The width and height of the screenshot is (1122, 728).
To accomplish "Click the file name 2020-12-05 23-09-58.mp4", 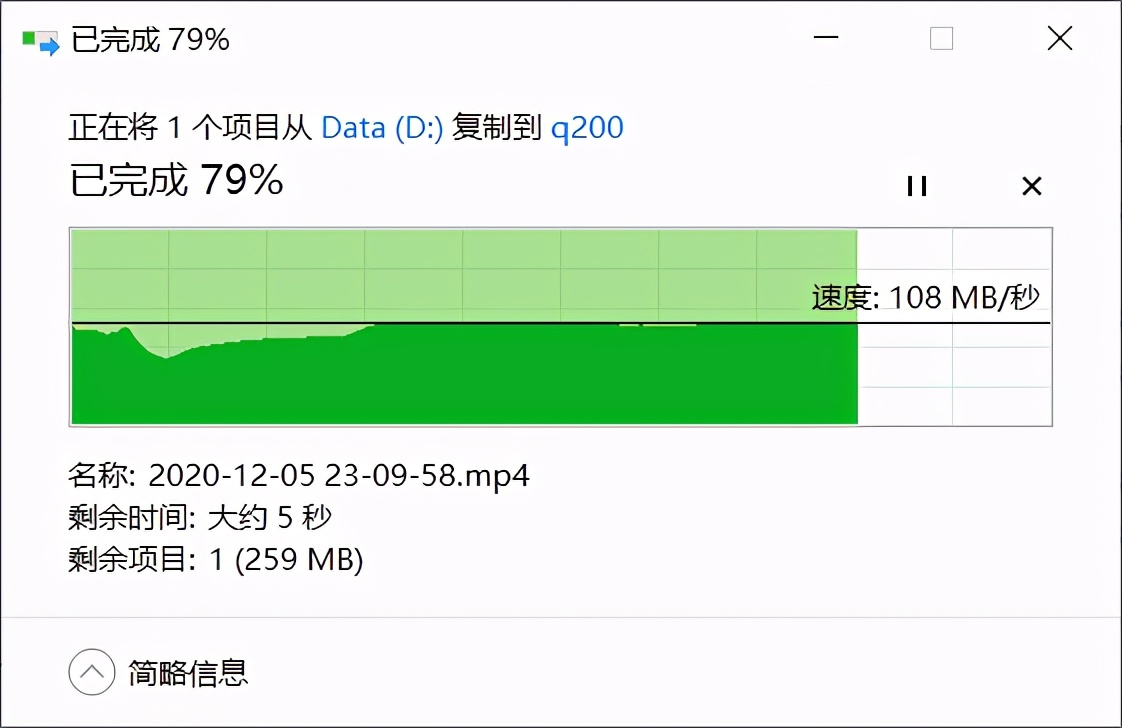I will (338, 475).
